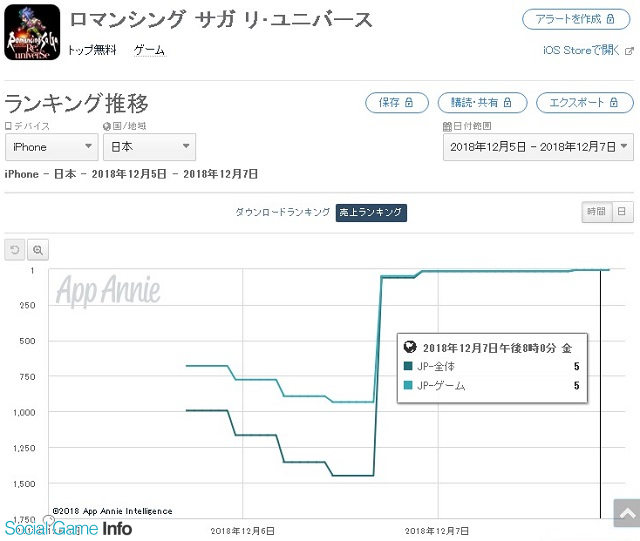Select the ダウンロードランキング tab
The width and height of the screenshot is (640, 541).
282,212
